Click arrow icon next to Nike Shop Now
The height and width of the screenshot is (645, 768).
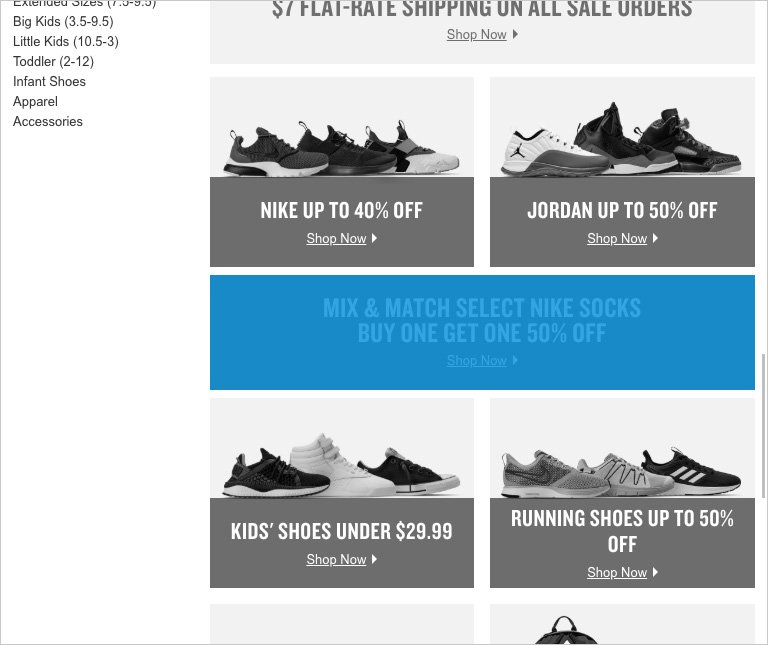point(375,238)
